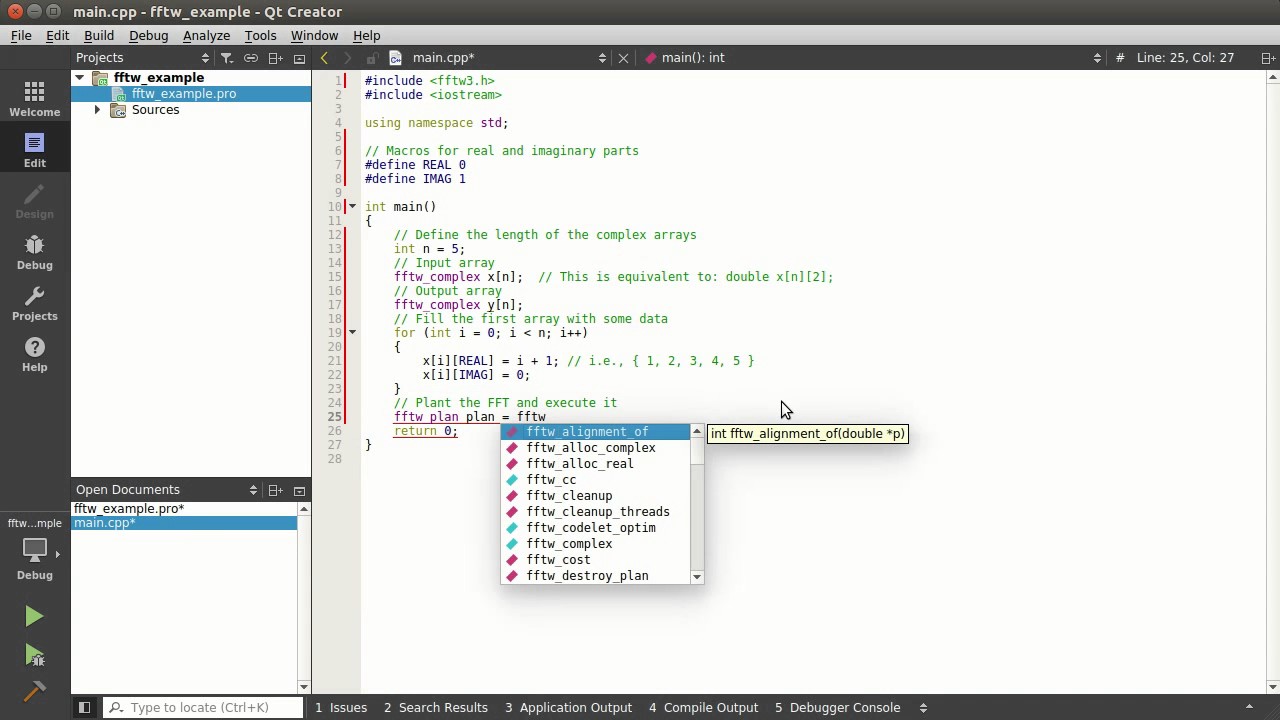Switch to Welcome mode in sidebar
This screenshot has height=720, width=1280.
click(34, 99)
